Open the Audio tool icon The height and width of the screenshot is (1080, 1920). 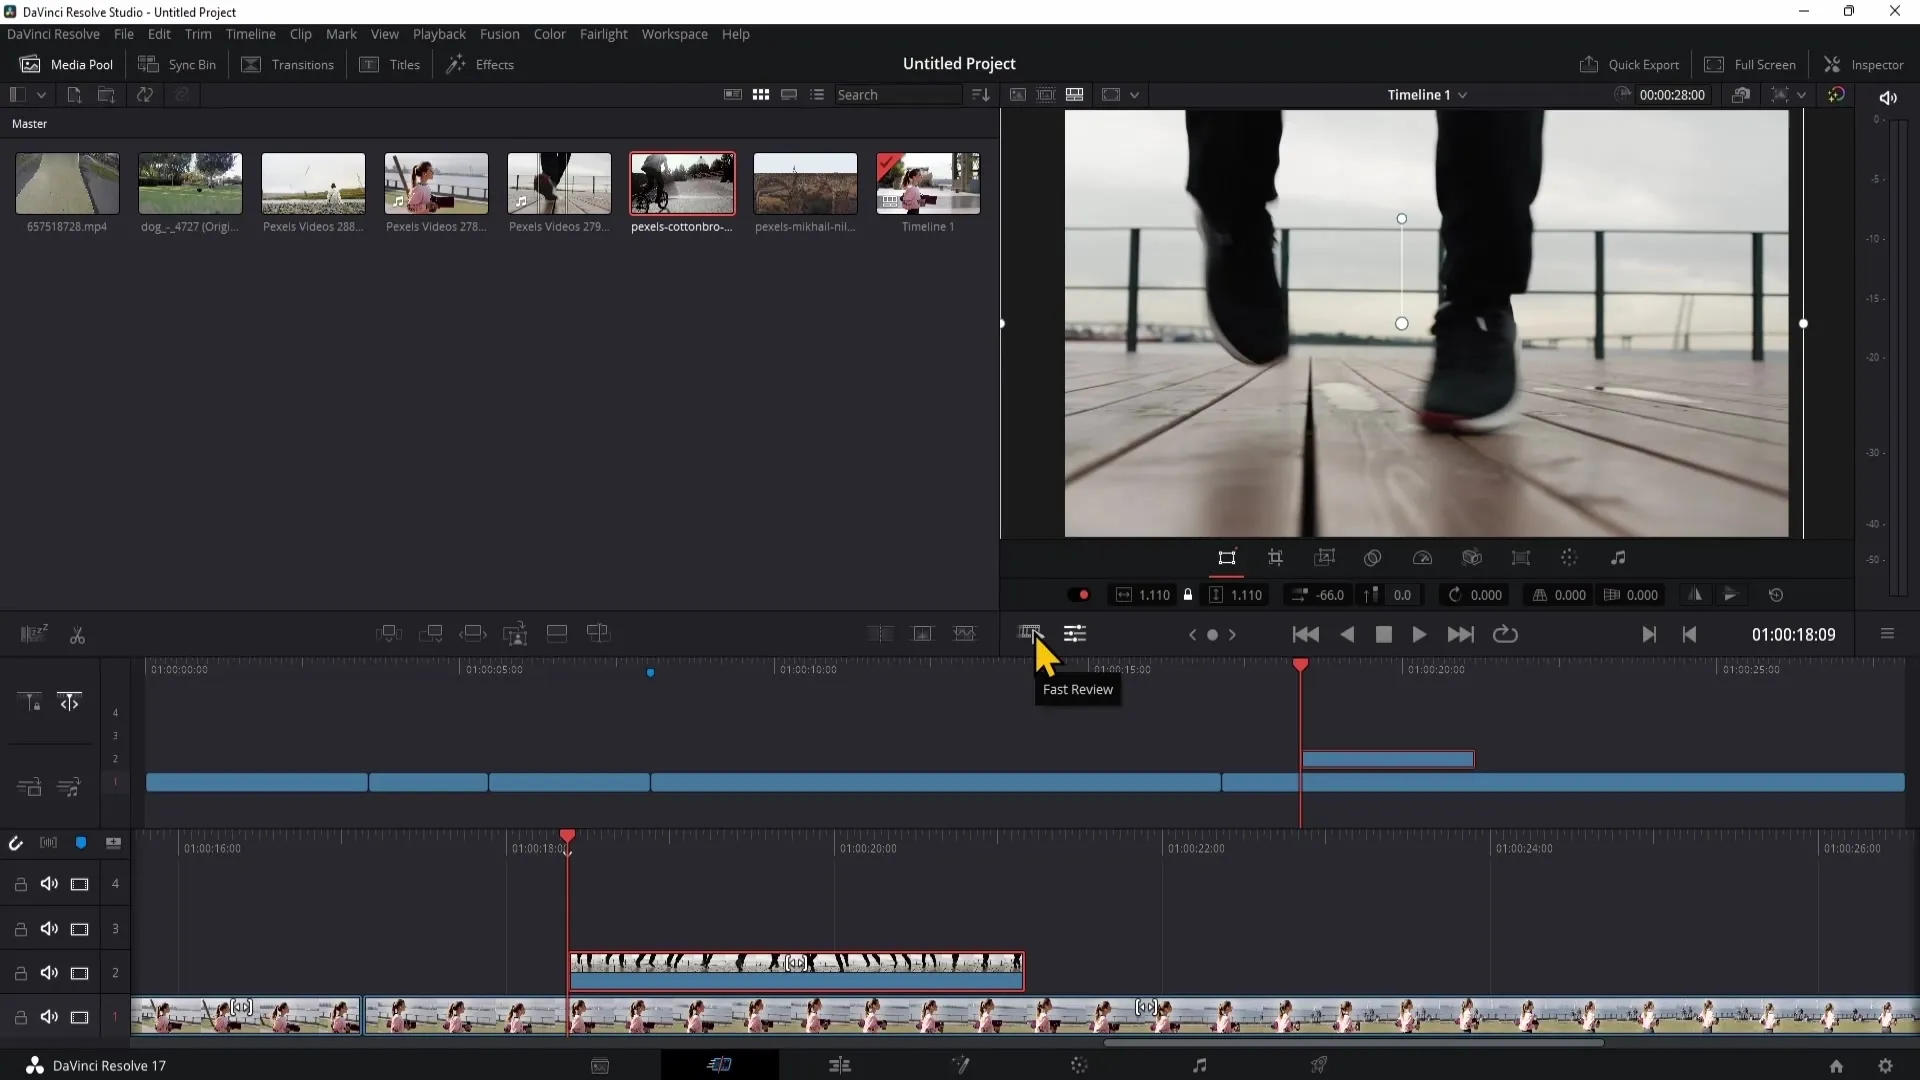pyautogui.click(x=1618, y=558)
